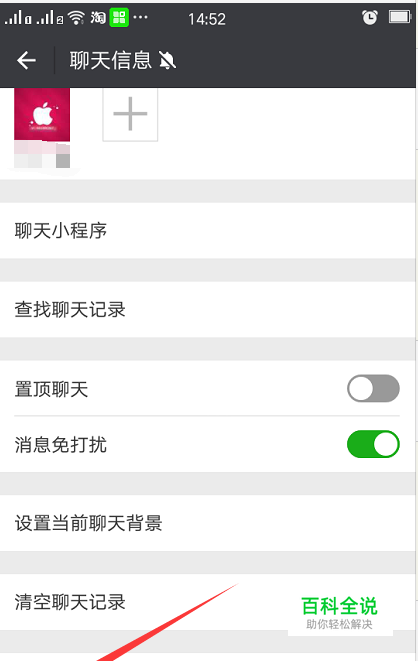
Task: Tap the battery indicator icon
Action: pyautogui.click(x=399, y=17)
